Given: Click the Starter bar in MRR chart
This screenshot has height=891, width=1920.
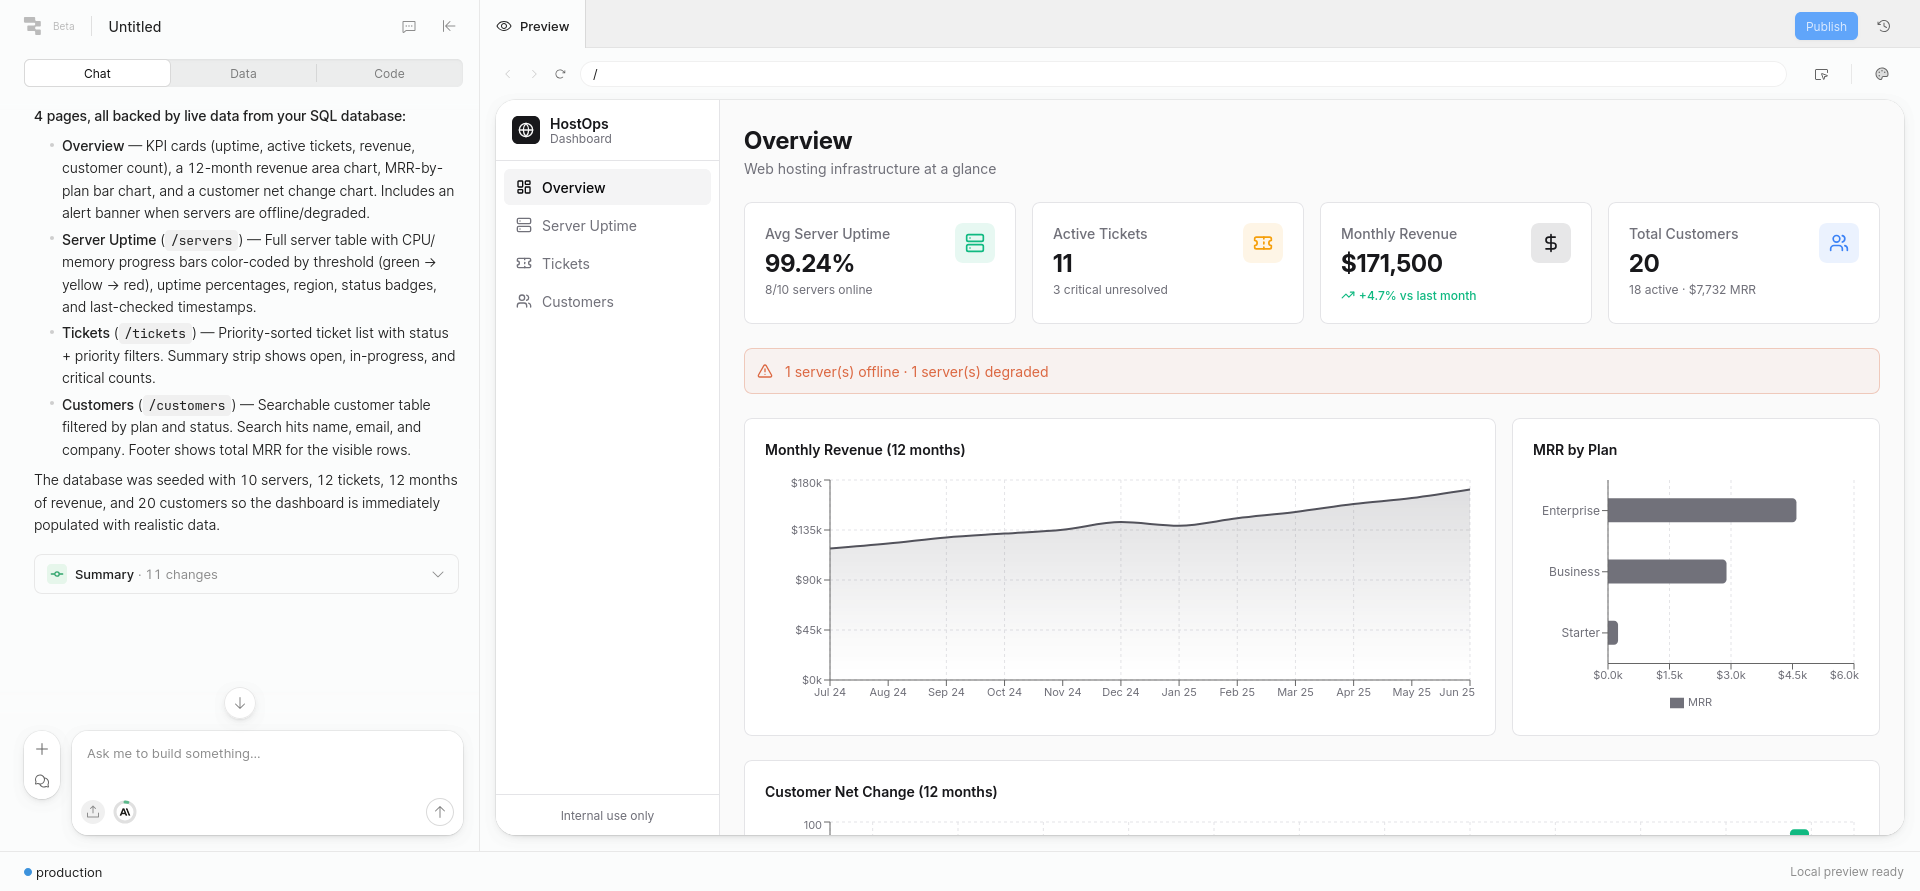Looking at the screenshot, I should (x=1613, y=632).
